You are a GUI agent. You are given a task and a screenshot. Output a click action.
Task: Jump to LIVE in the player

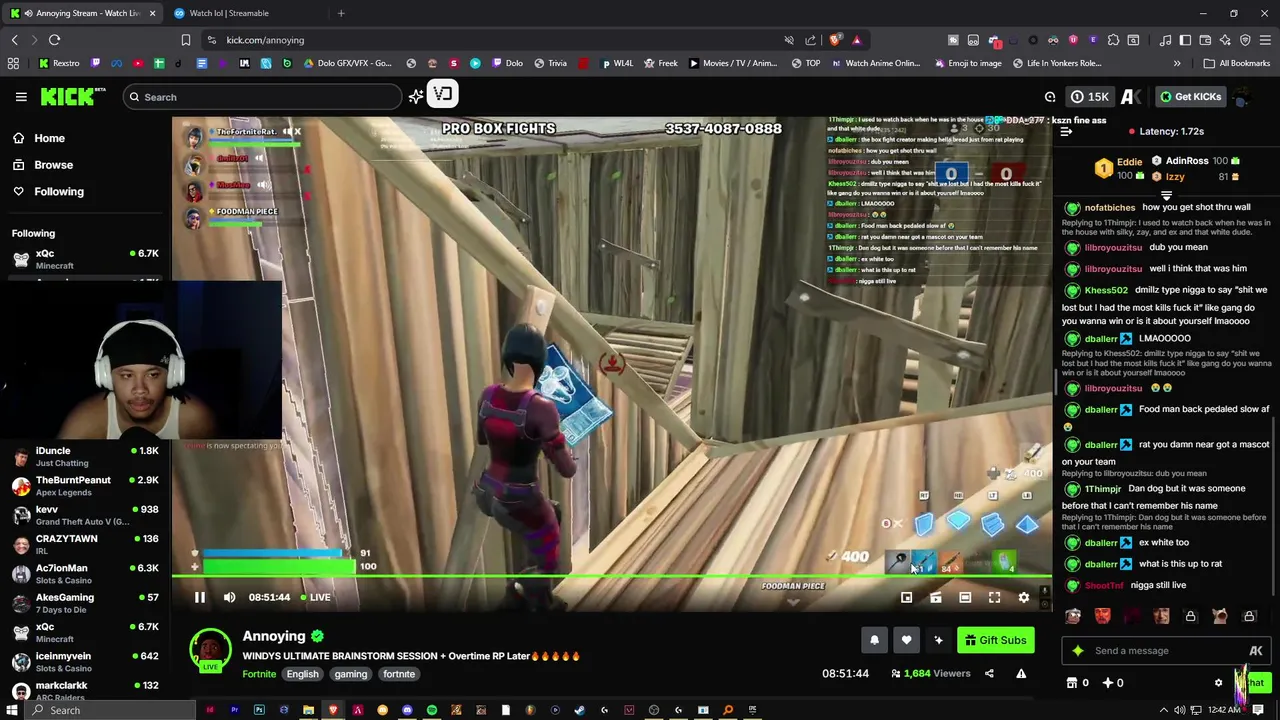[x=316, y=597]
